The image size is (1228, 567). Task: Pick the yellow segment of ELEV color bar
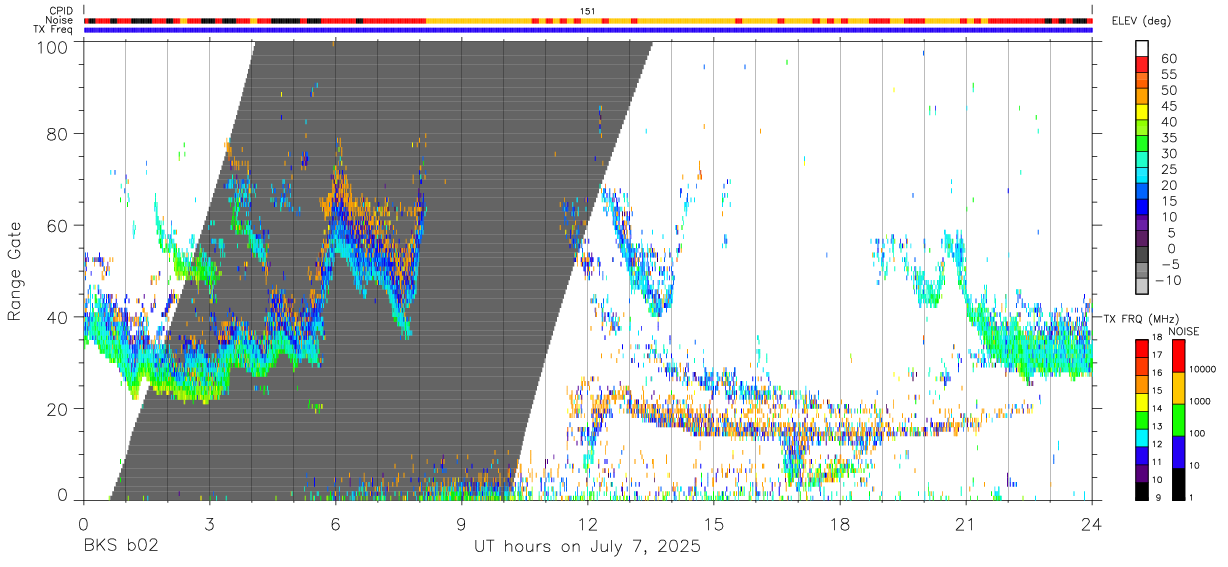(x=1141, y=111)
